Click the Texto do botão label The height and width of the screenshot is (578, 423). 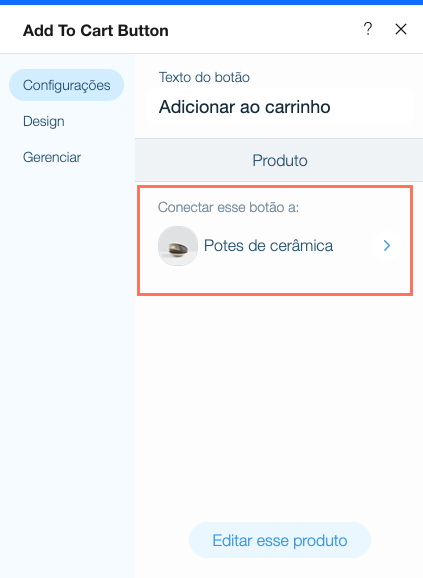click(x=204, y=77)
